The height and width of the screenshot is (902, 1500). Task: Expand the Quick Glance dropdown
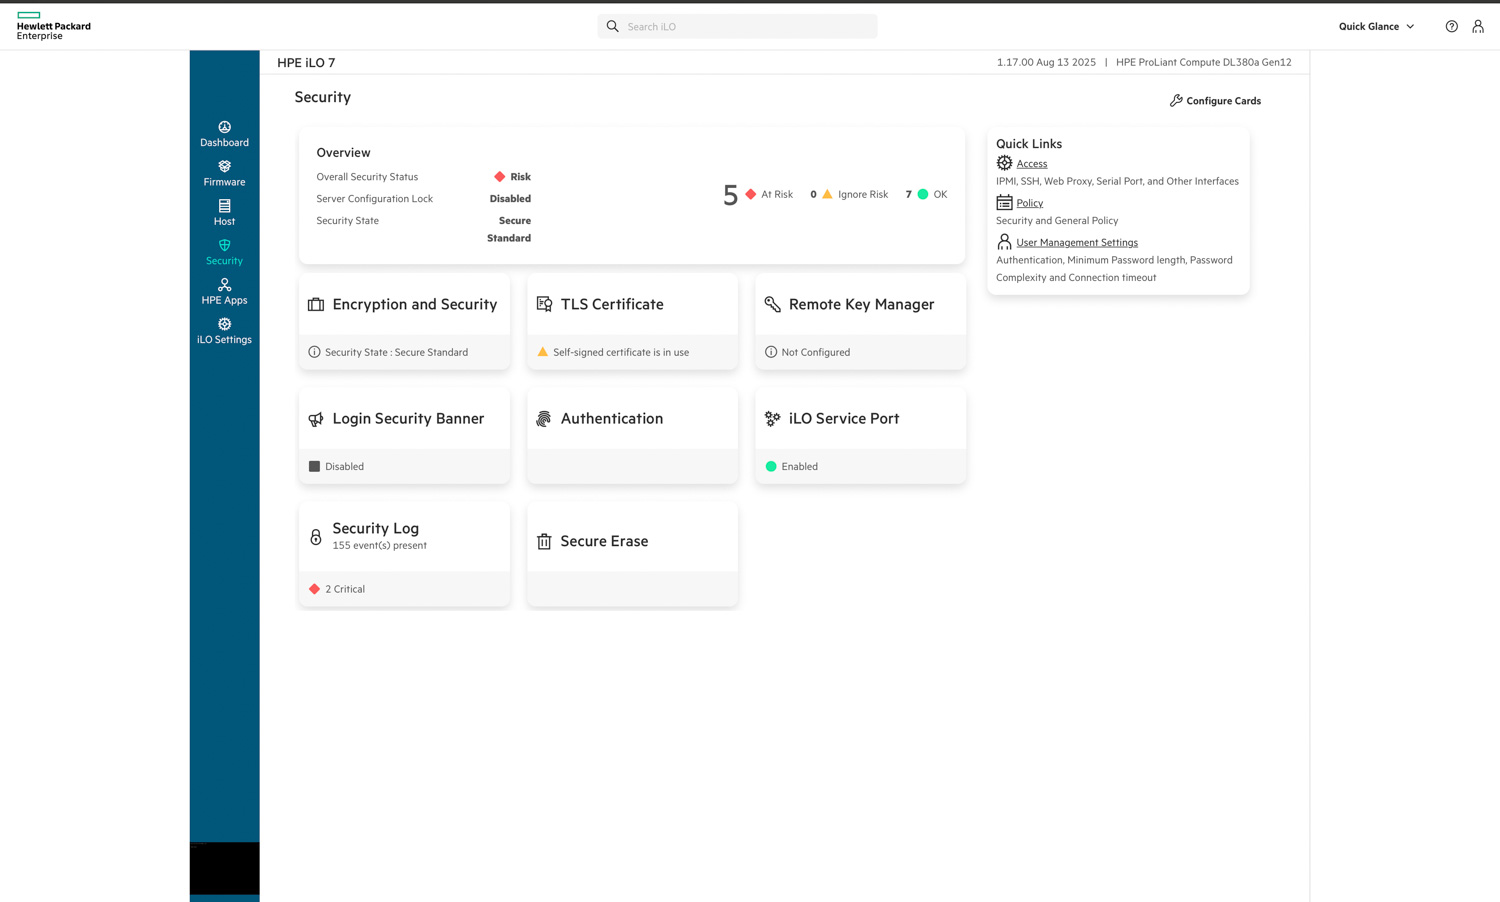coord(1376,27)
